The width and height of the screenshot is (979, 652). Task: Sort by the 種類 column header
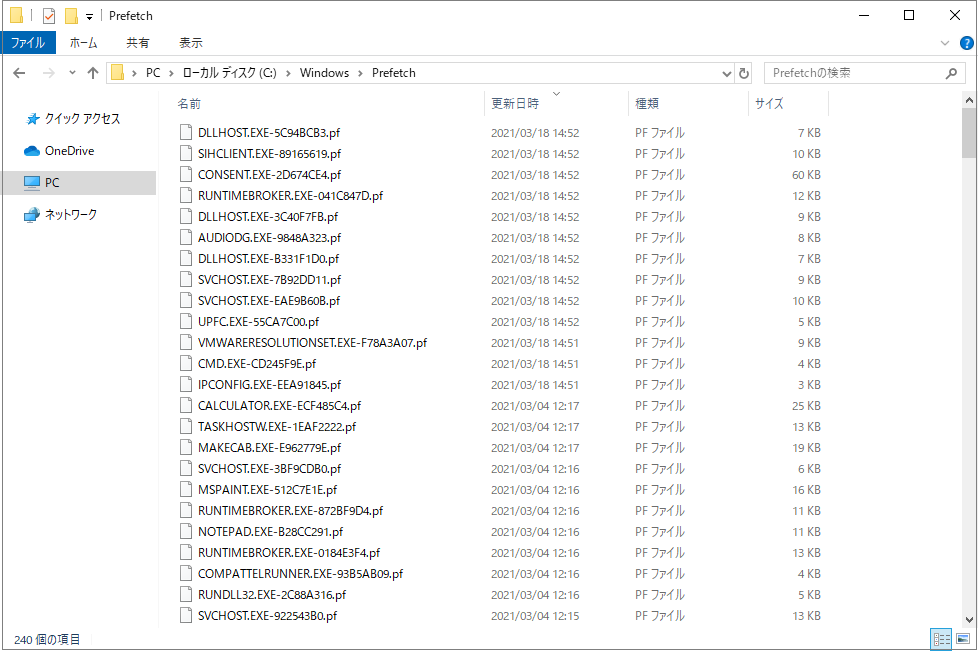pyautogui.click(x=647, y=104)
